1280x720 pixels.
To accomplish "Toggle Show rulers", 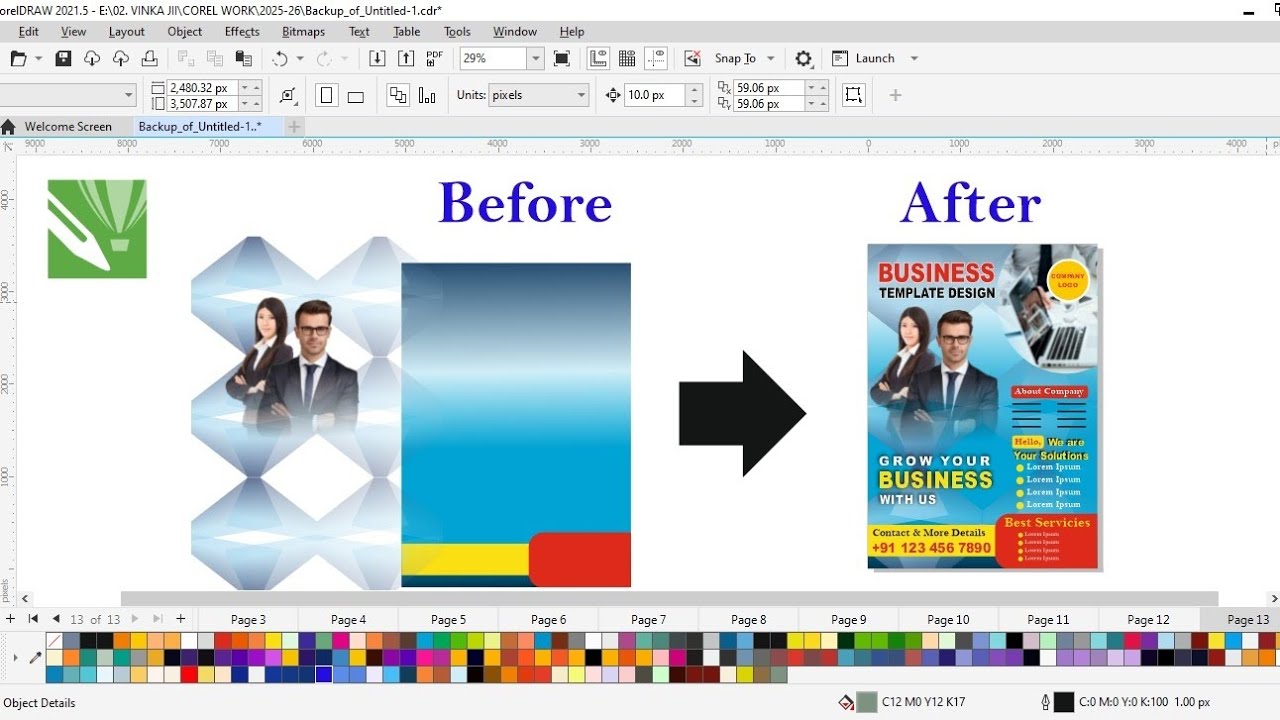I will (x=598, y=59).
